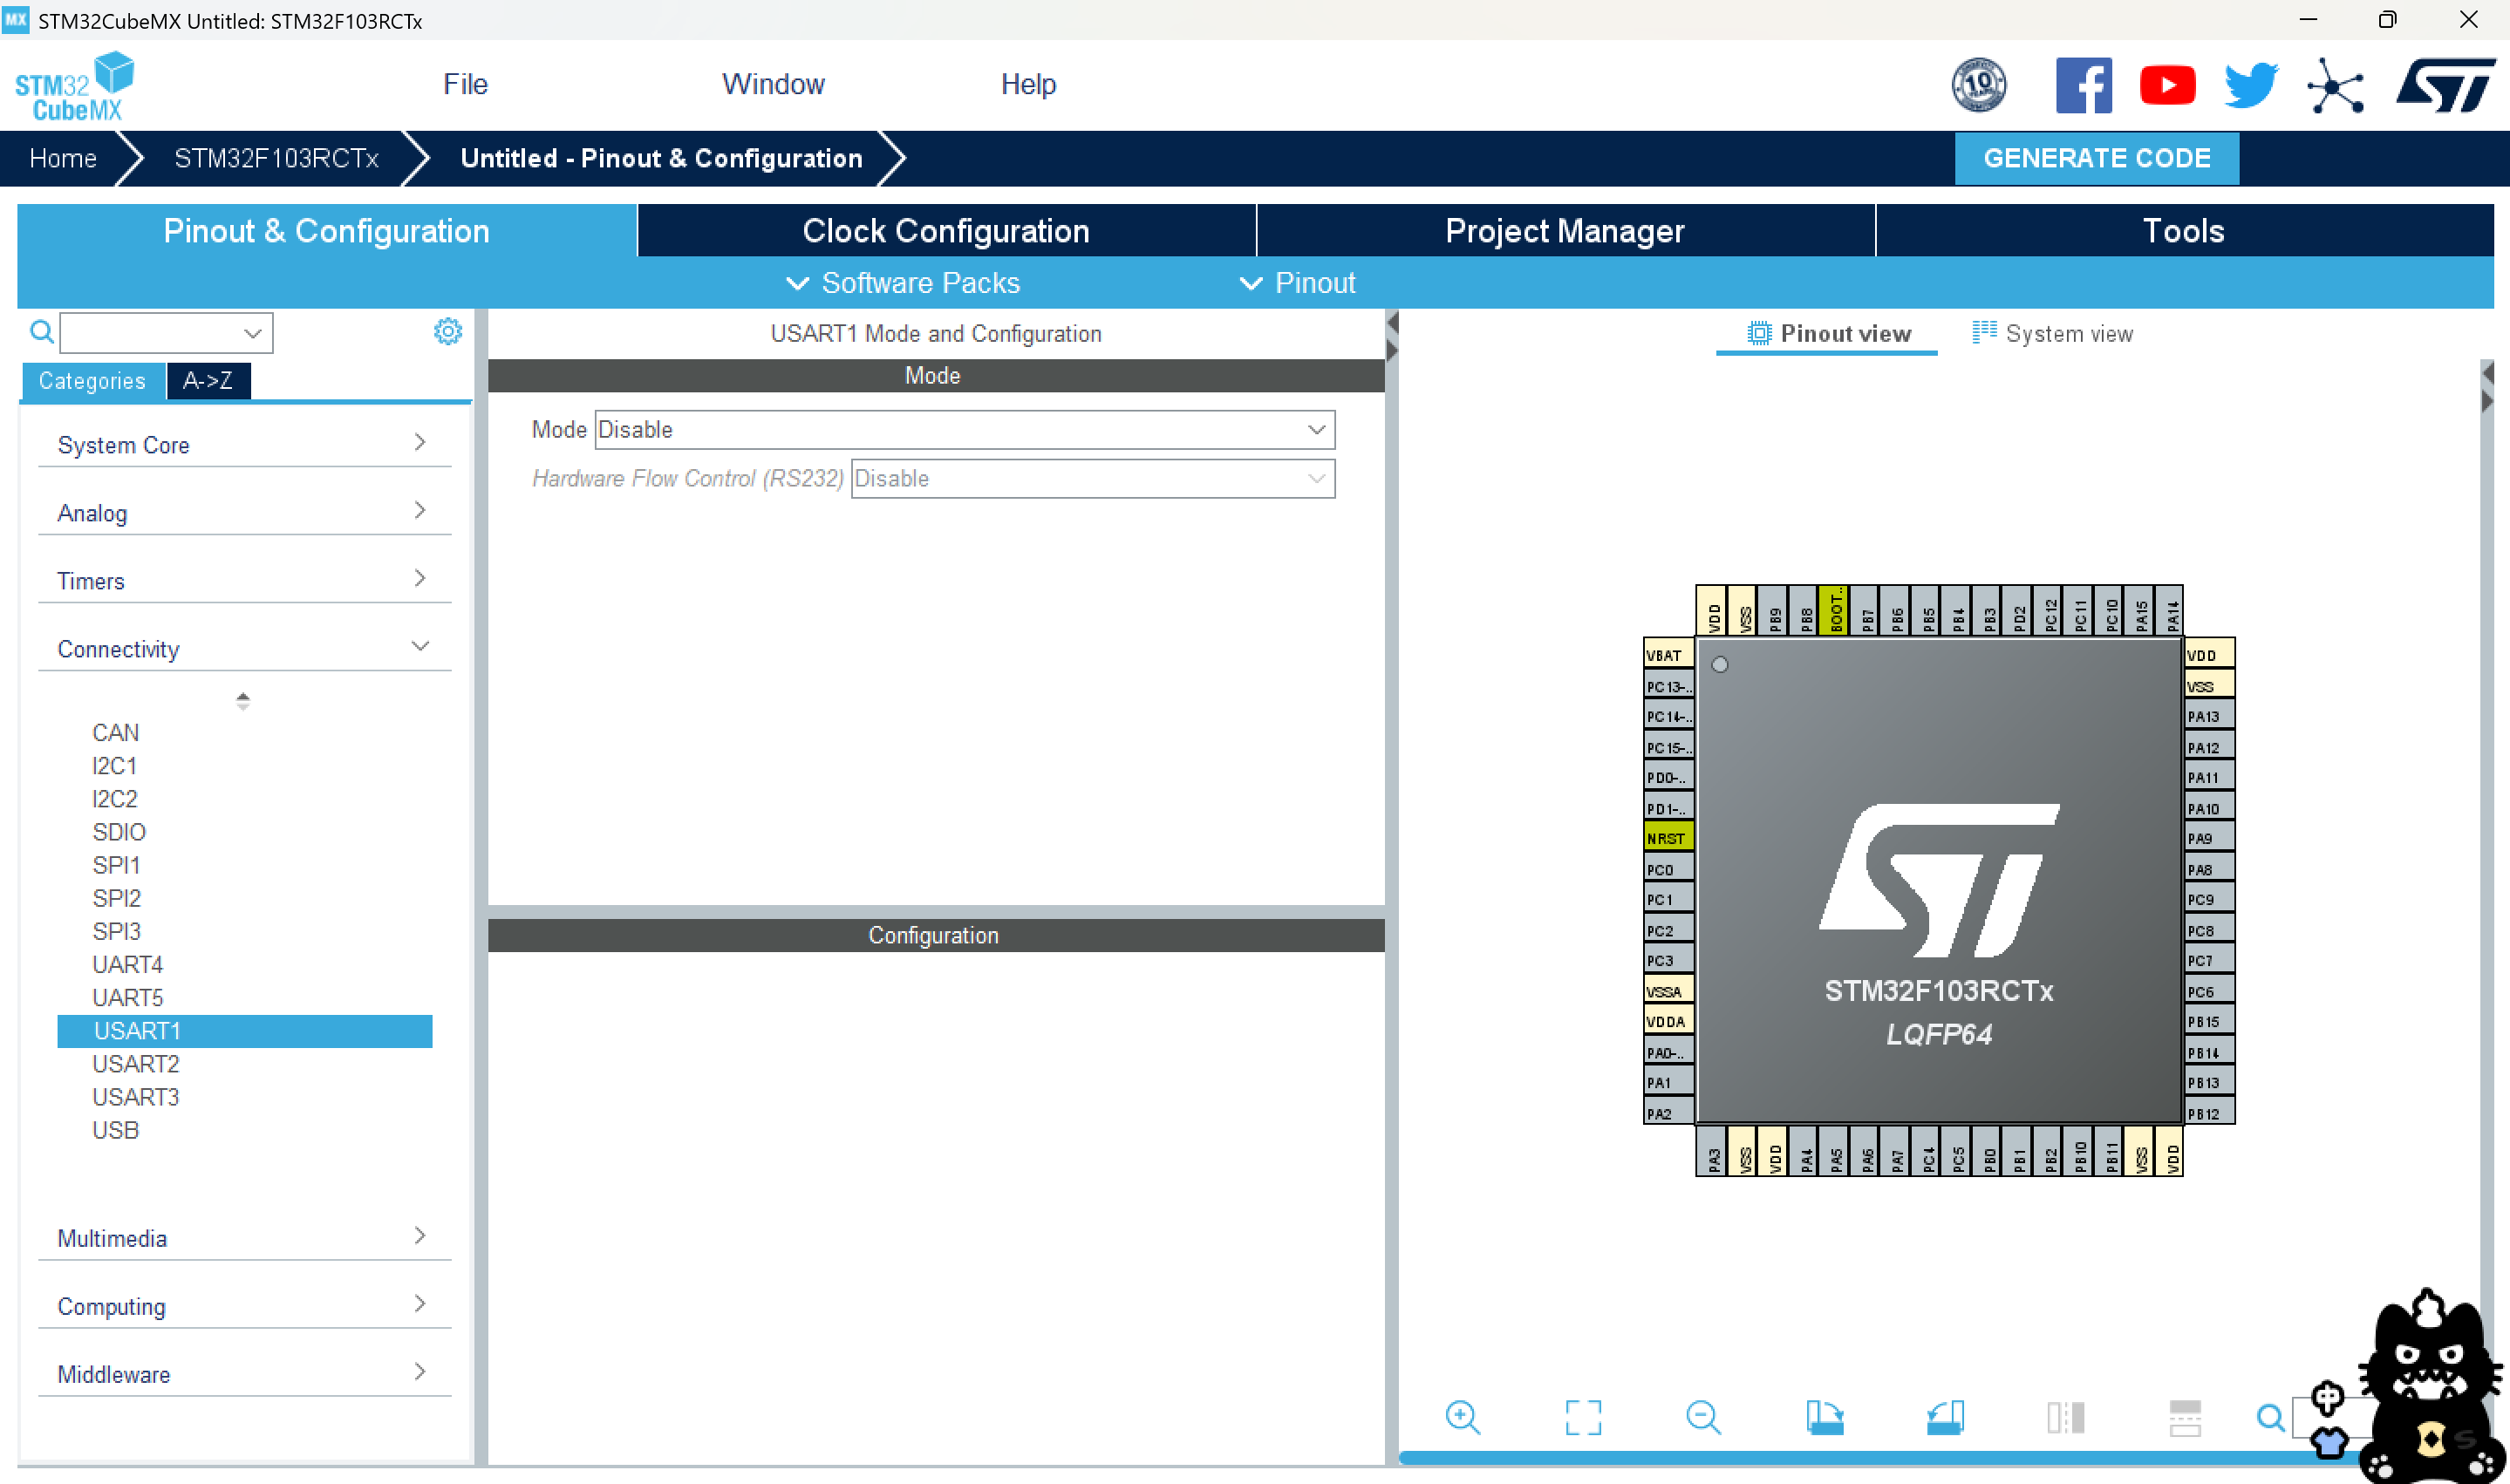2510x1484 pixels.
Task: Click the pin search magnifier icon
Action: (2270, 1417)
